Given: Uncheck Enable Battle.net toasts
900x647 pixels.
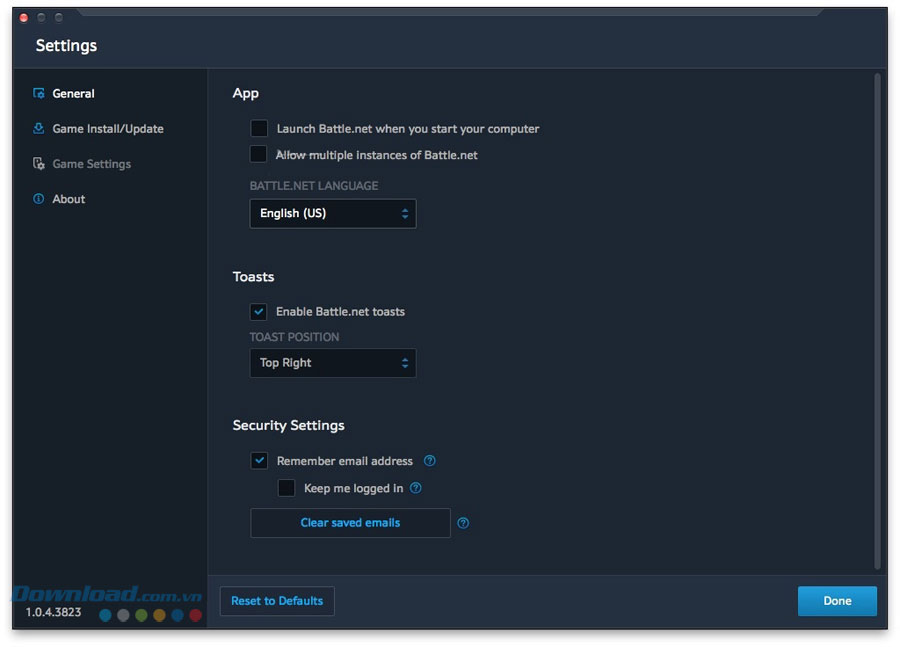Looking at the screenshot, I should 258,311.
